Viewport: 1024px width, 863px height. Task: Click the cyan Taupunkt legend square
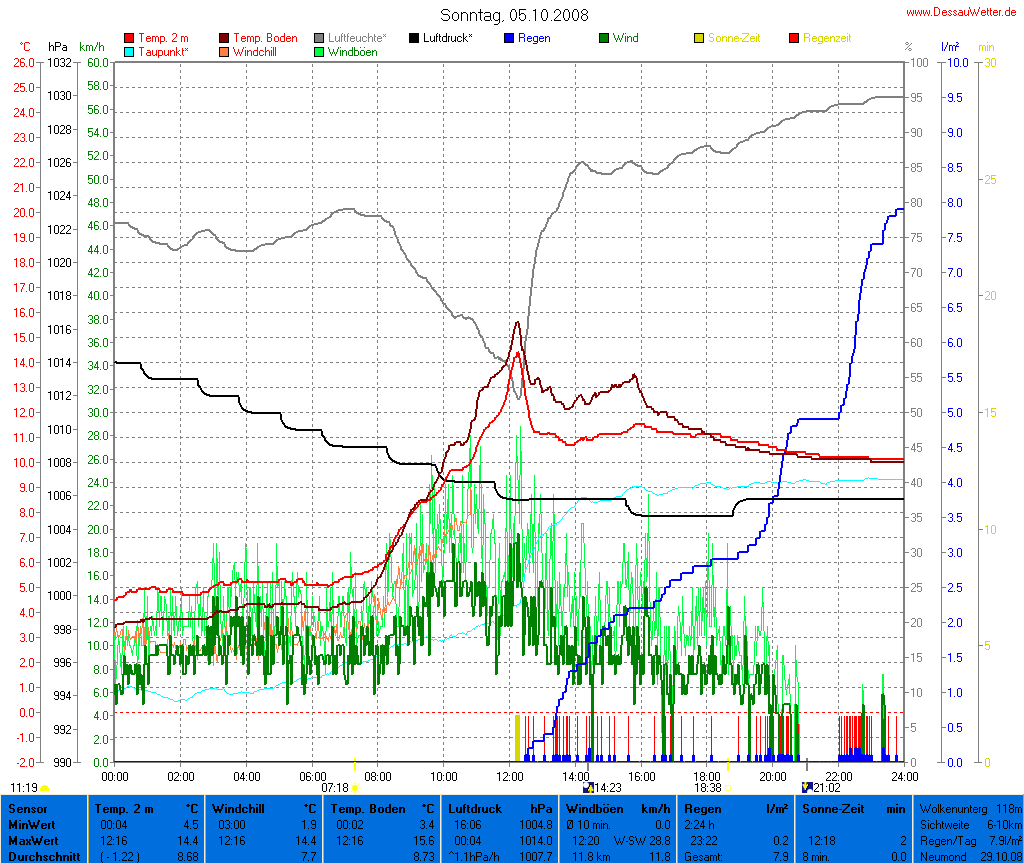click(129, 51)
